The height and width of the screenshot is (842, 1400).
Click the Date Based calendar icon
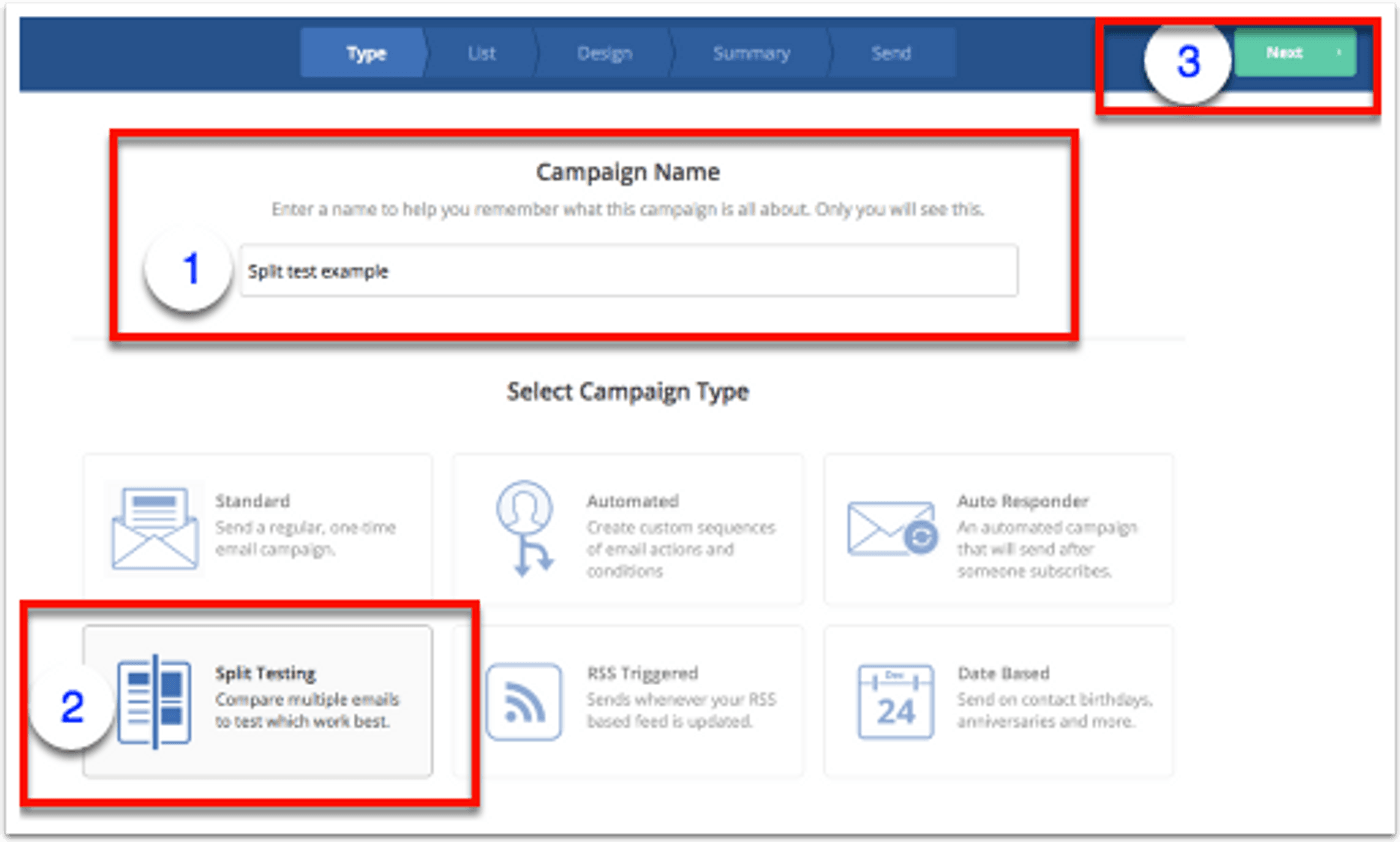[895, 701]
